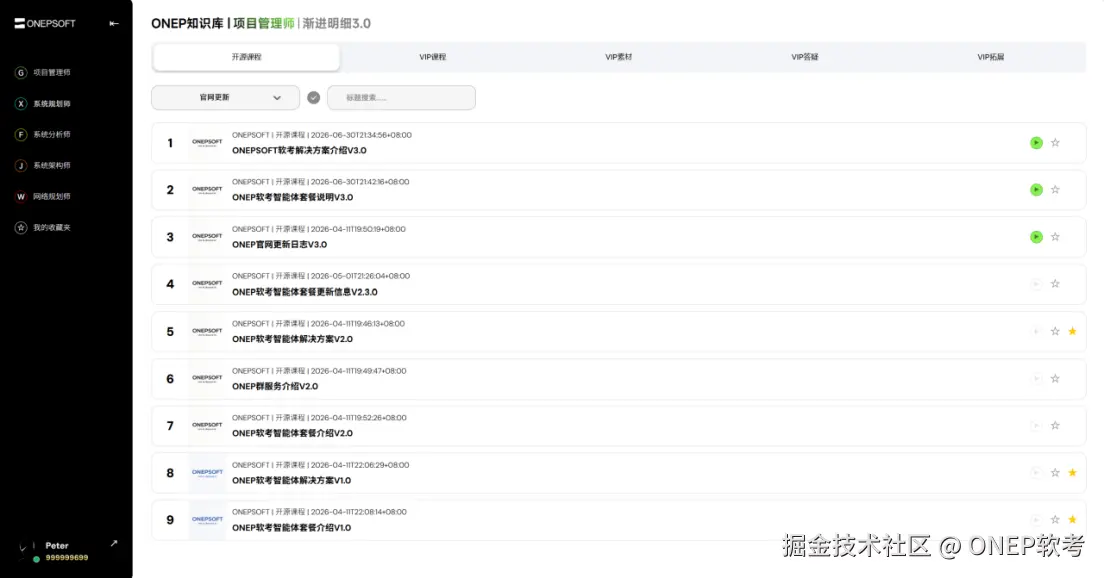Viewport: 1104px width, 578px height.
Task: Open the J icon for 系统架构师
Action: pos(21,165)
